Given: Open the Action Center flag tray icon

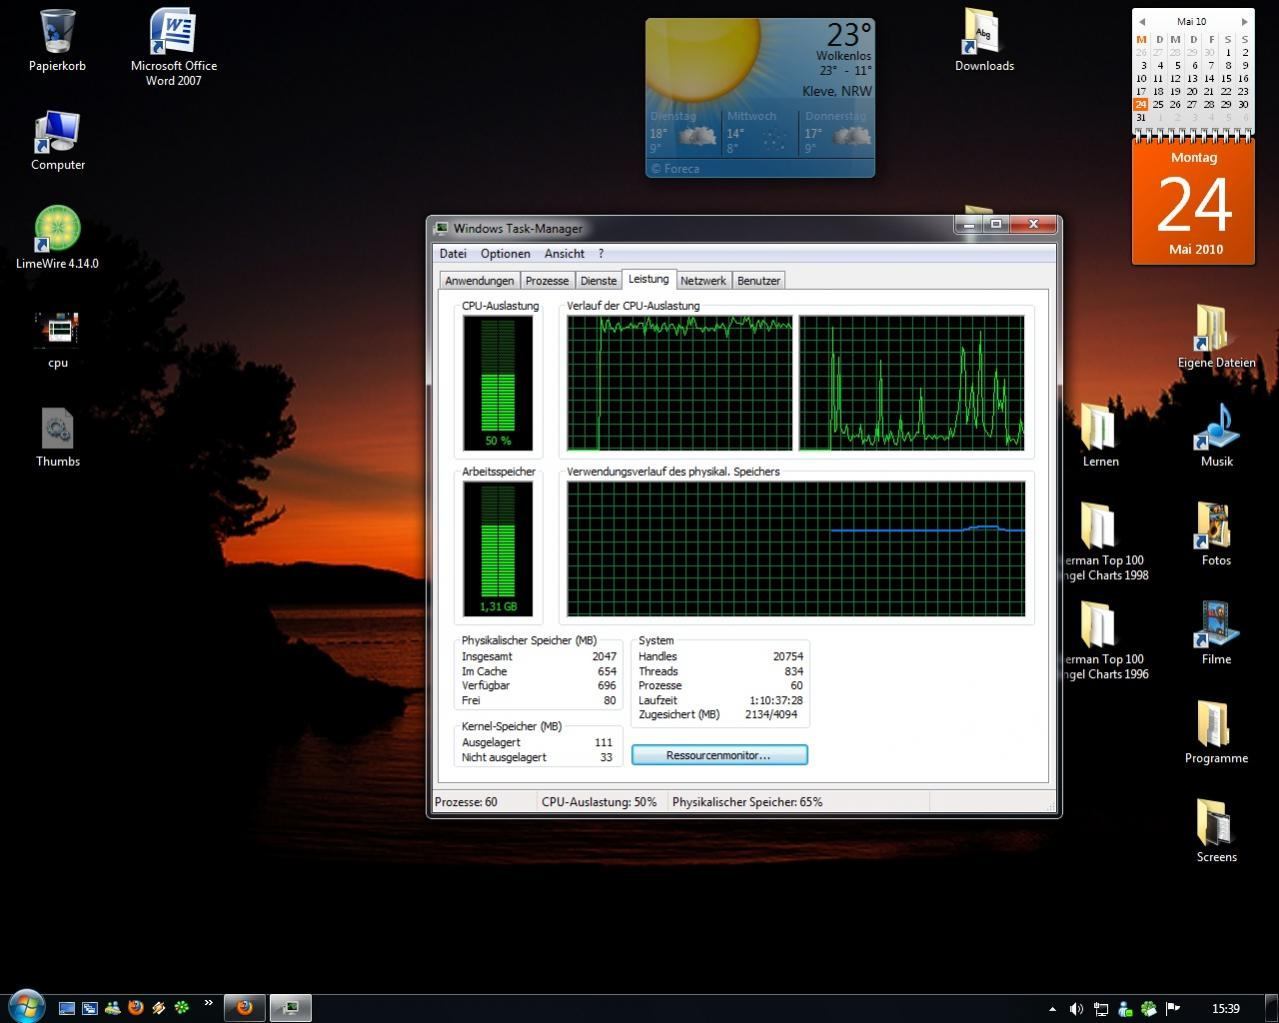Looking at the screenshot, I should coord(1173,1009).
